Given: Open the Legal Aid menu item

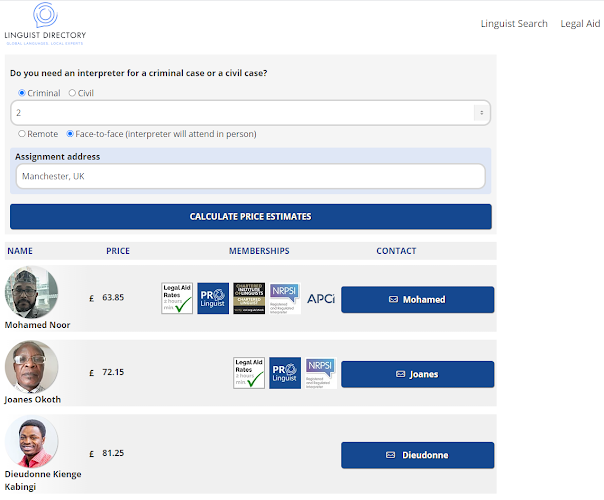Looking at the screenshot, I should click(580, 23).
